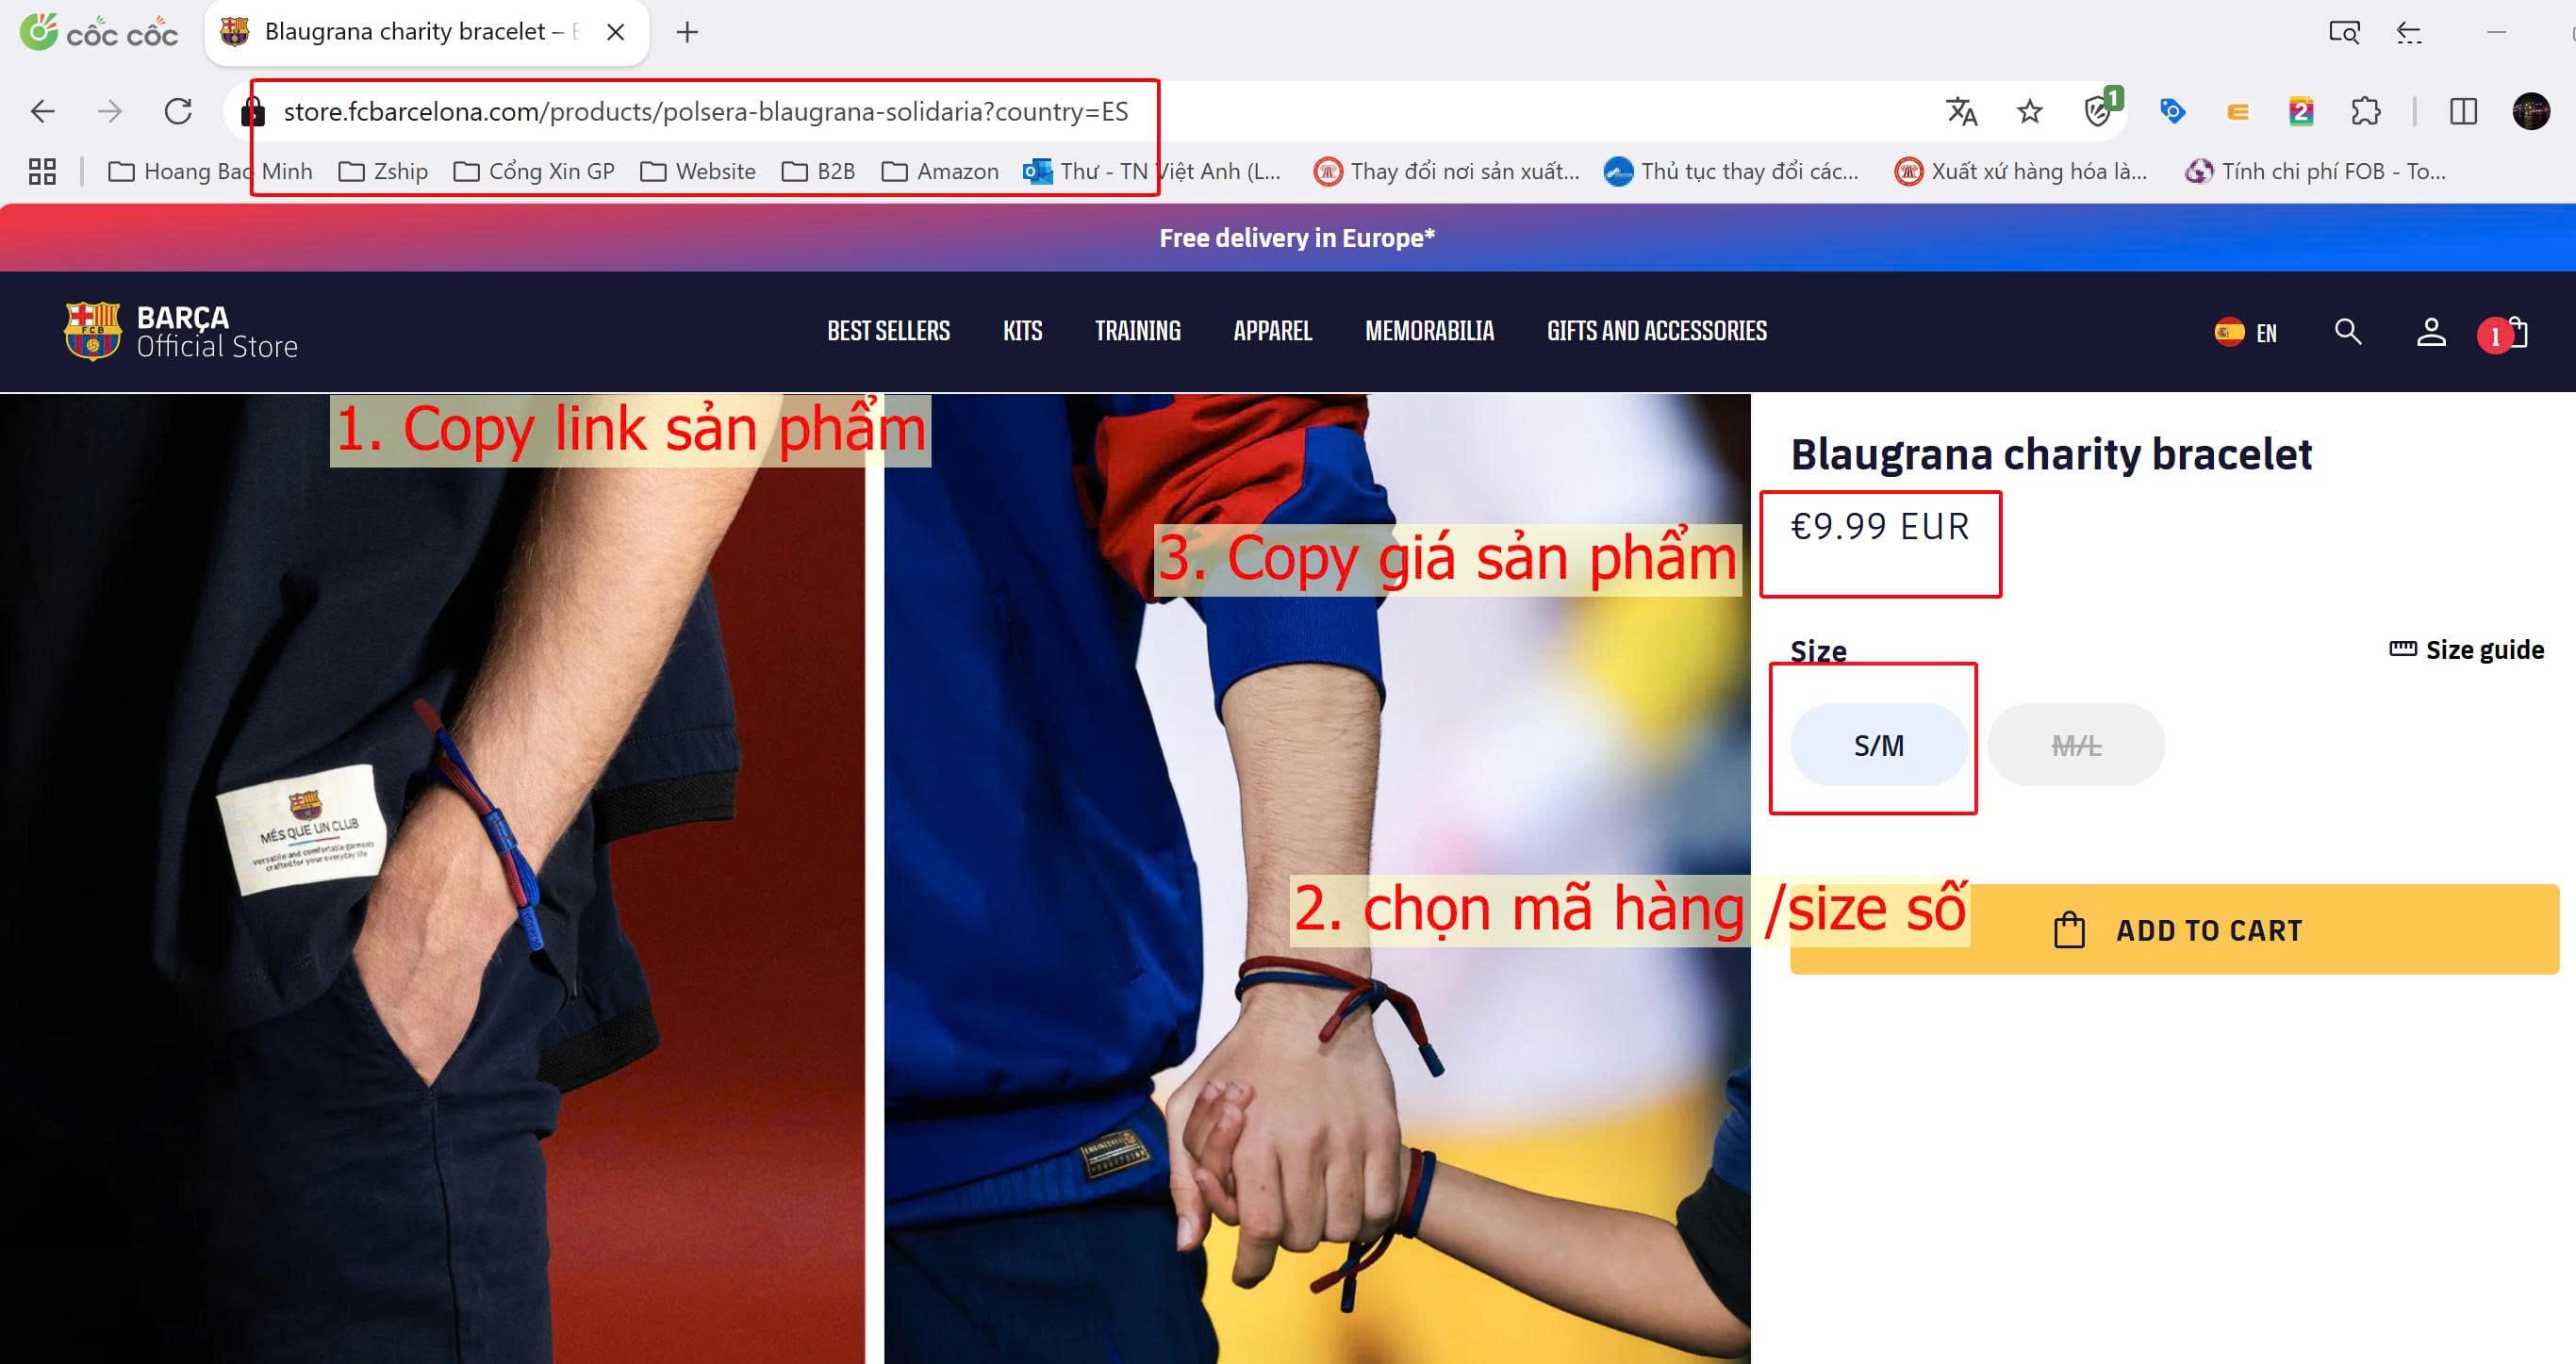Open the Best Sellers menu item
2576x1364 pixels.
[888, 331]
